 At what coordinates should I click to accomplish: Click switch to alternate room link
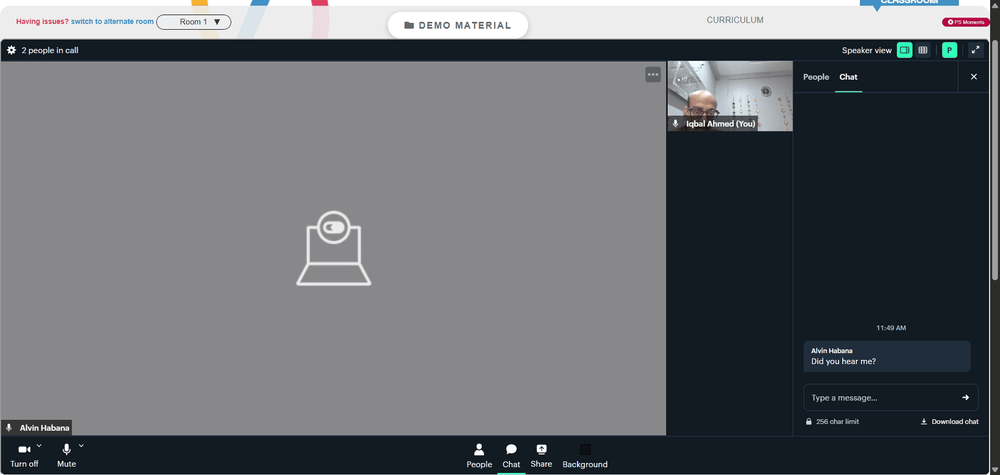pos(112,22)
